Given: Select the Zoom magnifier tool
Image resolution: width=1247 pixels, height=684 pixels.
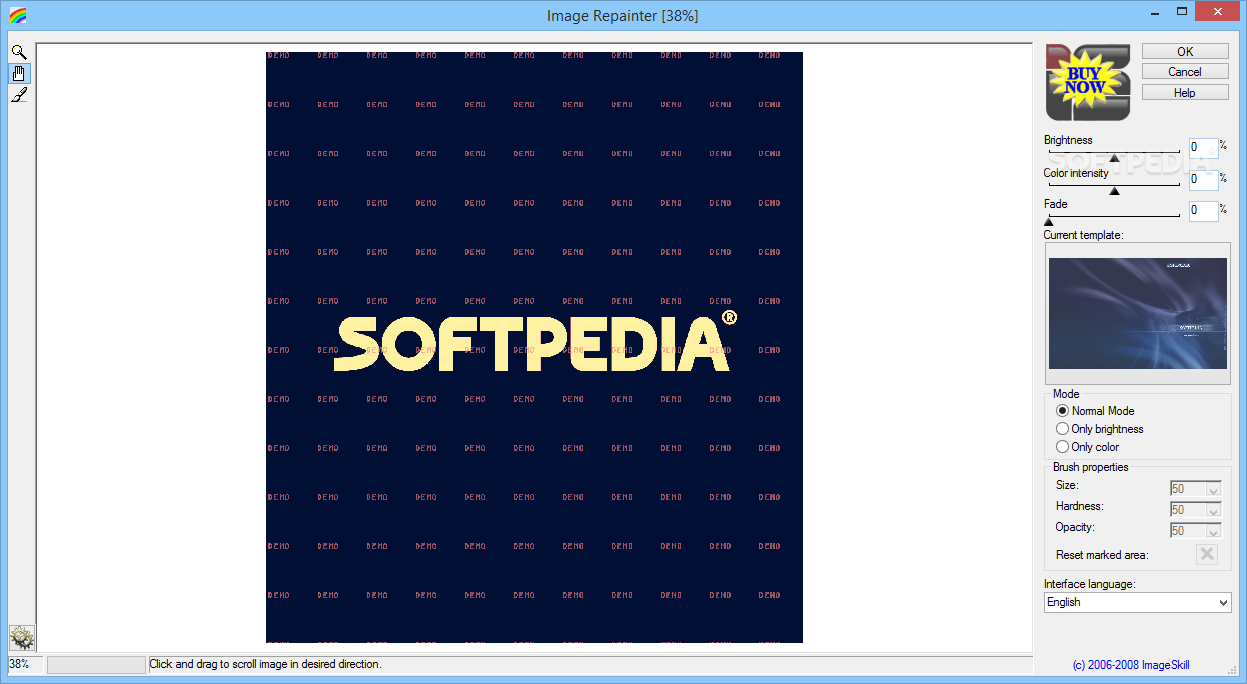Looking at the screenshot, I should [19, 52].
